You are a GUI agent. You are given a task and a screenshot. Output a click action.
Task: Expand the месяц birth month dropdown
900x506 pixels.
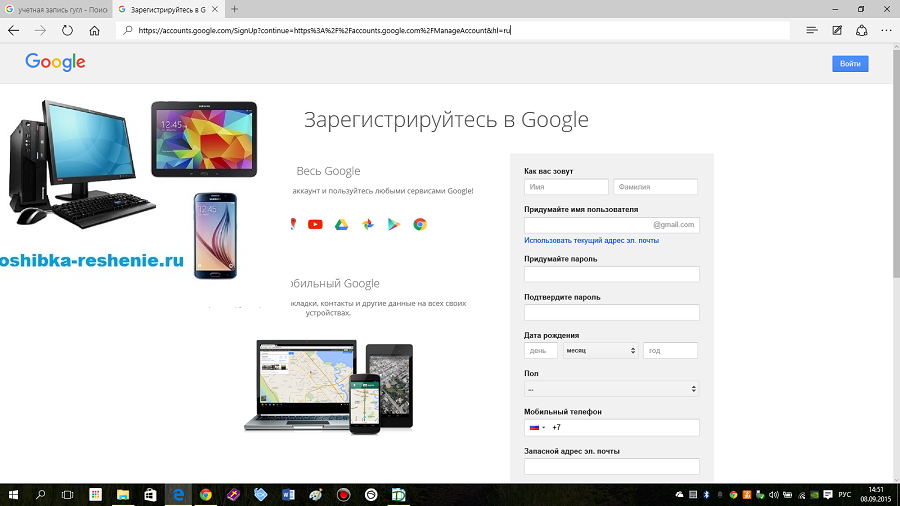[600, 351]
